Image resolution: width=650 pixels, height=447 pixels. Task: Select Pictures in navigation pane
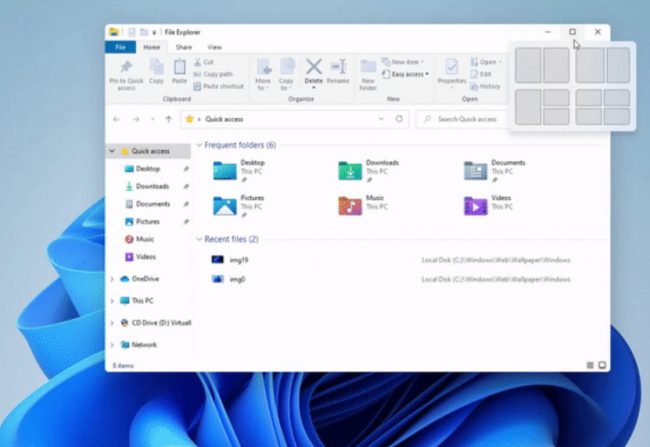point(148,221)
